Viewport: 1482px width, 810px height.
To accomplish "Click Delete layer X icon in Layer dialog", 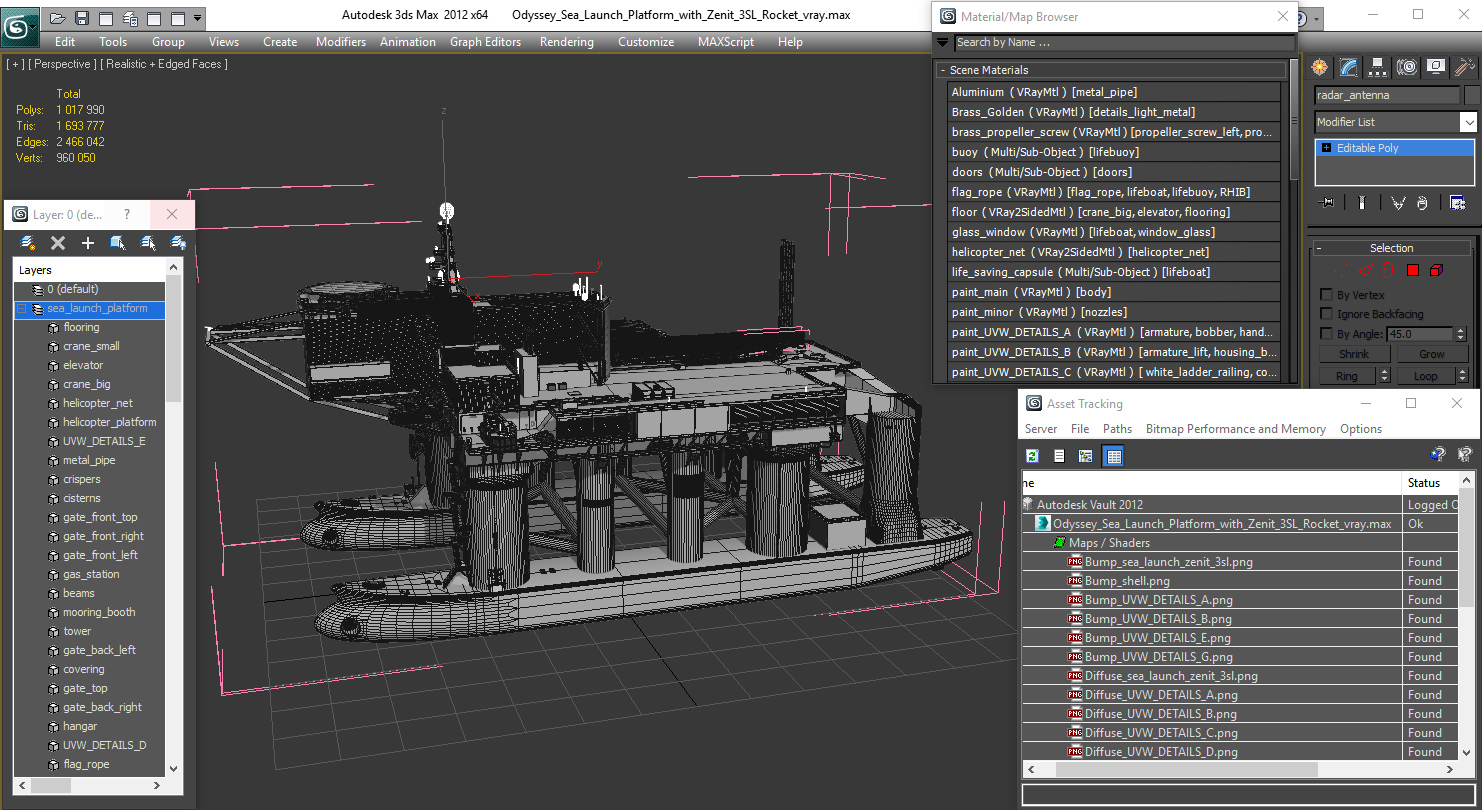I will coord(58,243).
